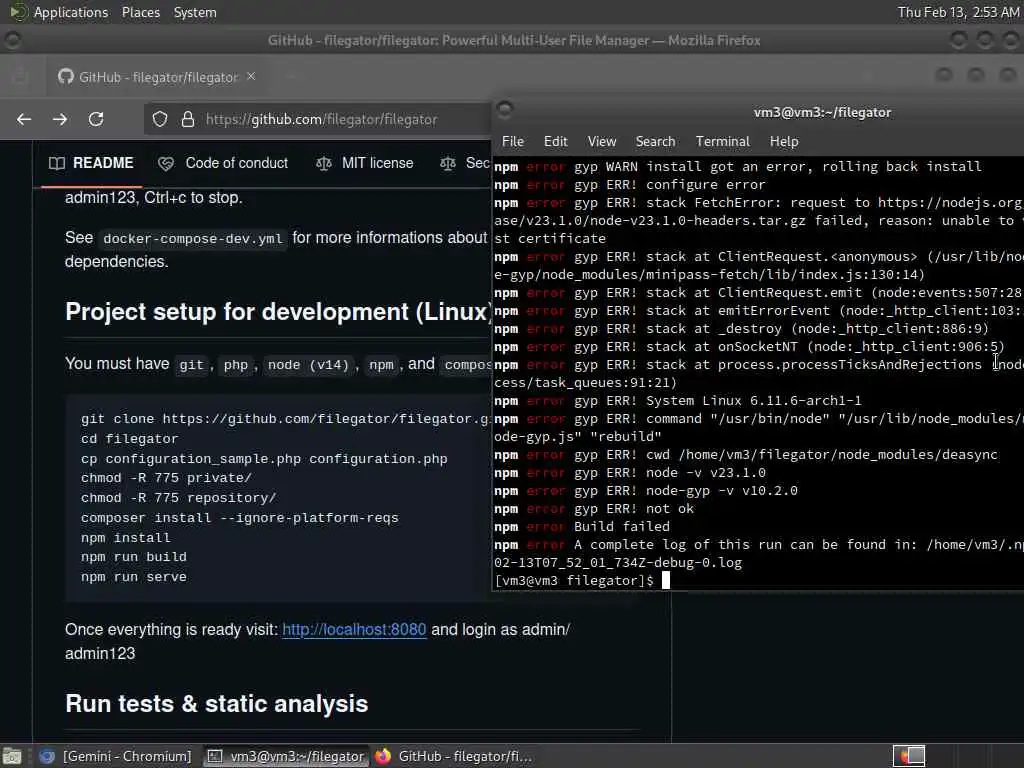Open the System menu in the top panel

[195, 12]
